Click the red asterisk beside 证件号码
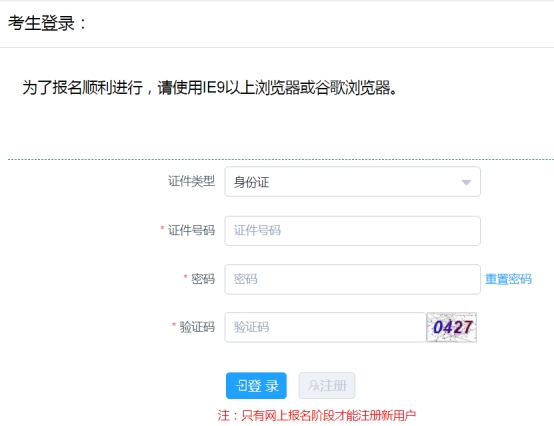This screenshot has width=554, height=426. point(162,228)
